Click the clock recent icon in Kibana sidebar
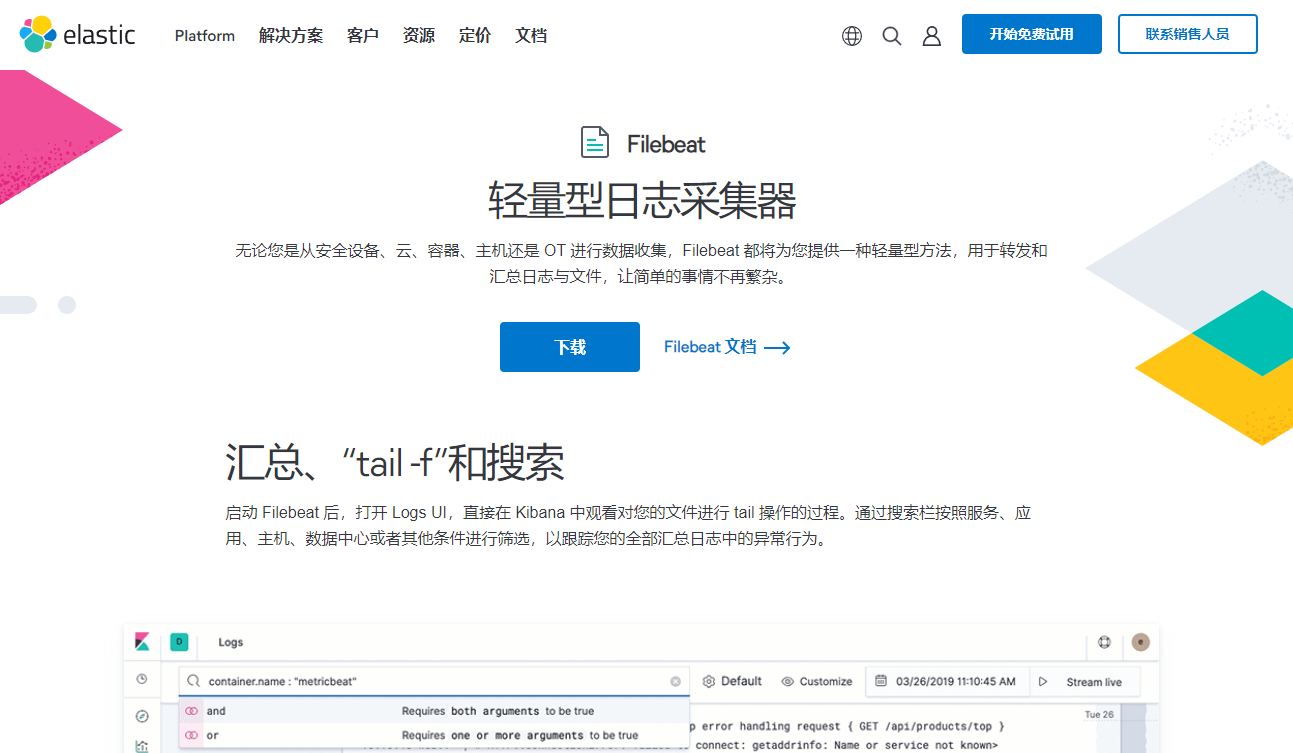 (x=142, y=679)
